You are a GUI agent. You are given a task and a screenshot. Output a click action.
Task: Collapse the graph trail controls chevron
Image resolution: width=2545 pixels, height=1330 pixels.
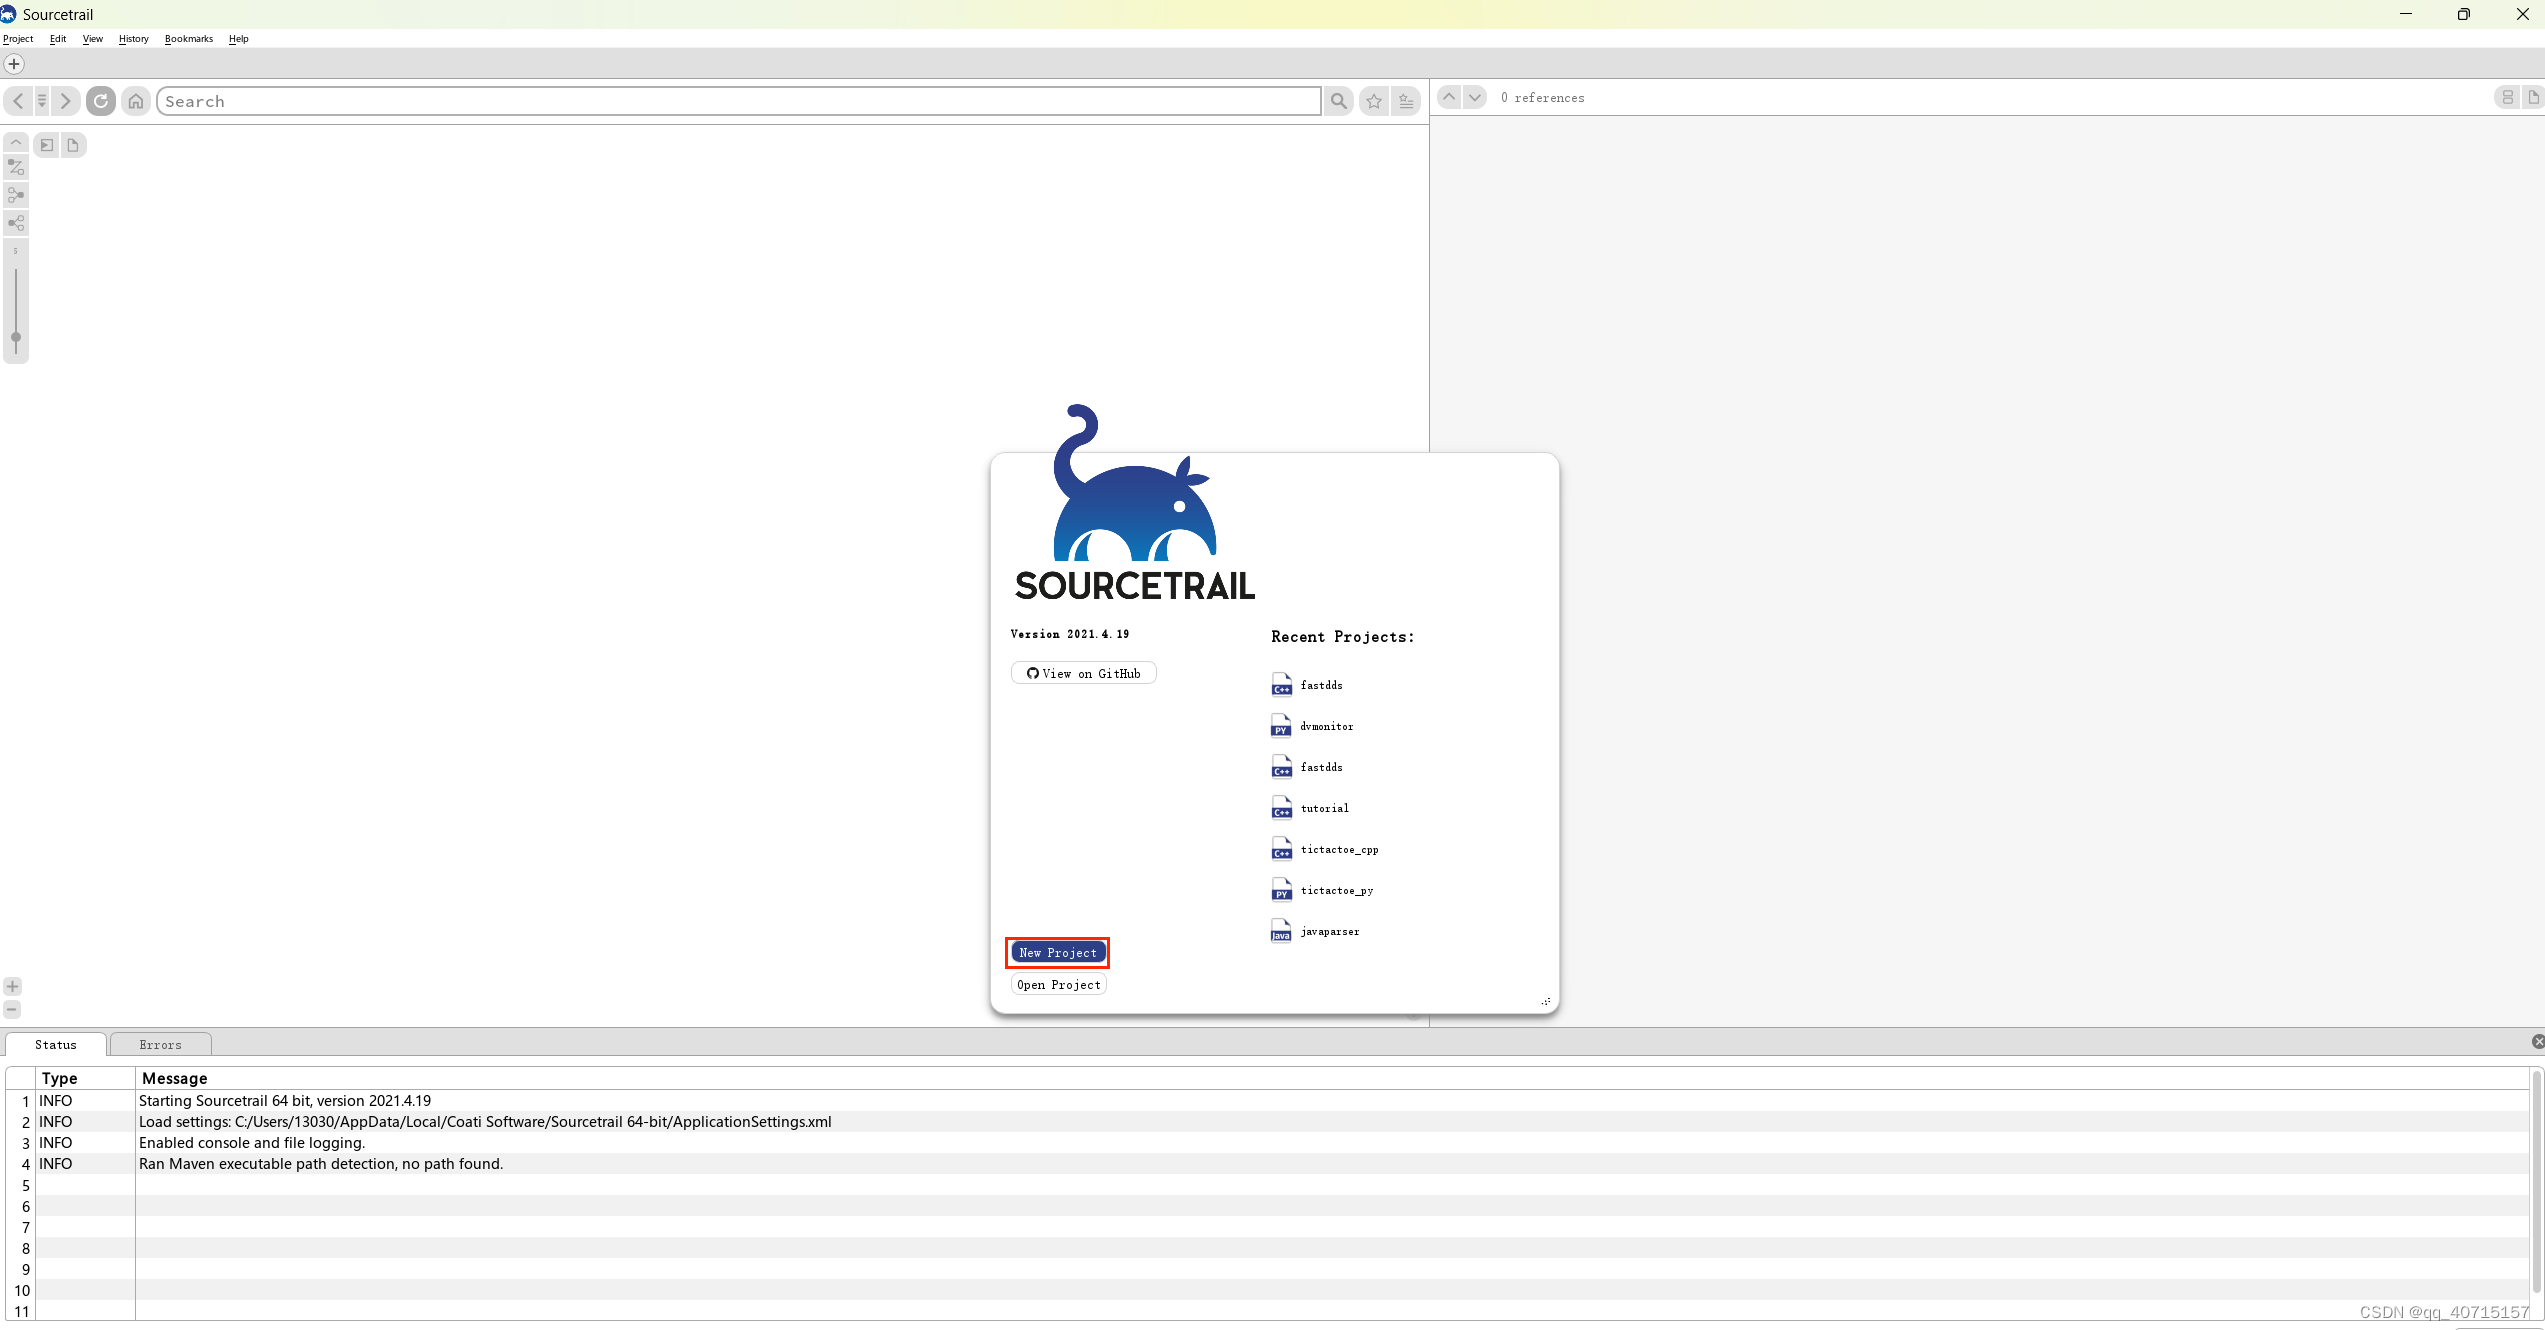coord(16,142)
